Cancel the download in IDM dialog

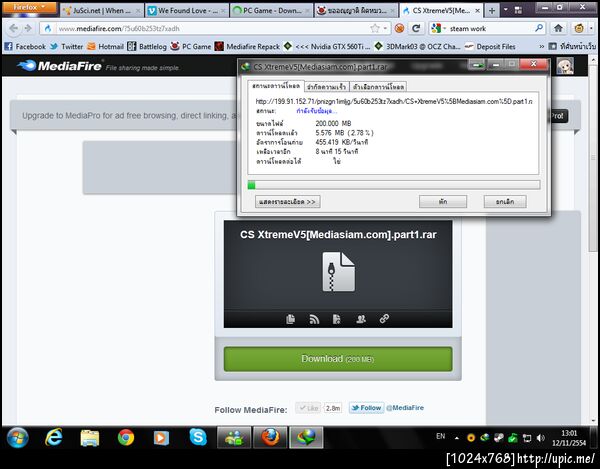(505, 202)
